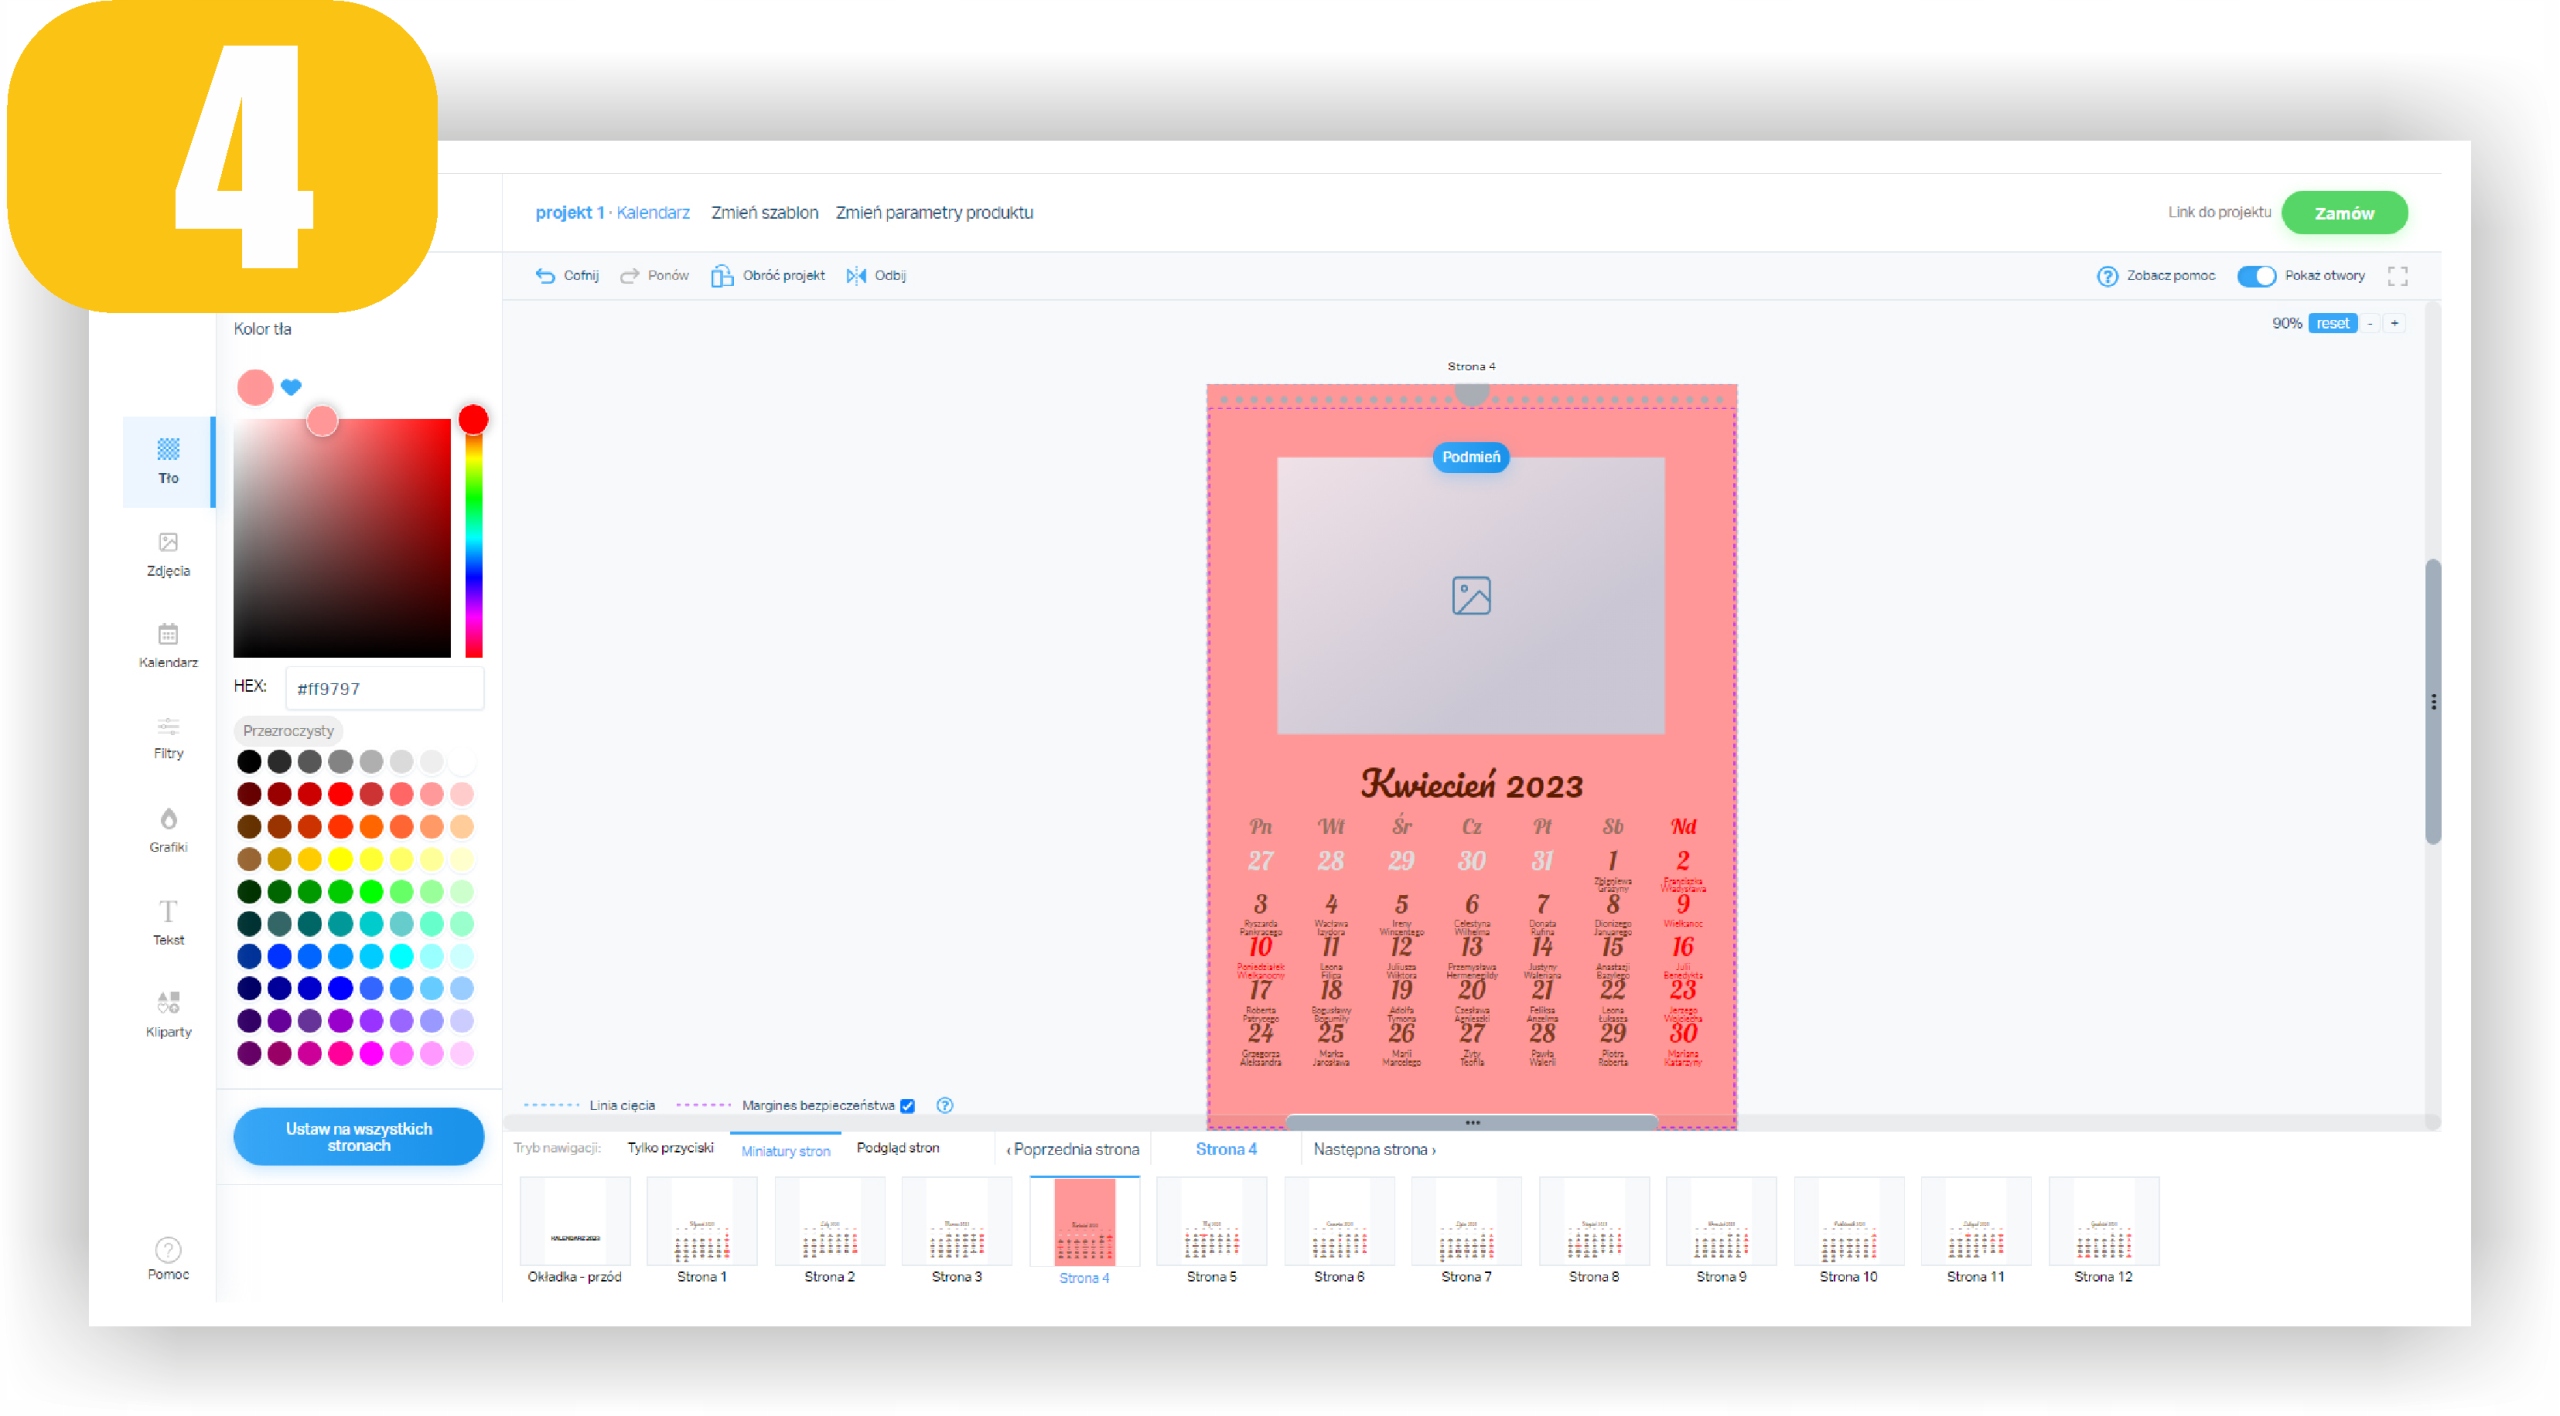The image size is (2560, 1416).
Task: Switch to Tylko przyciski navigation mode
Action: [x=670, y=1148]
